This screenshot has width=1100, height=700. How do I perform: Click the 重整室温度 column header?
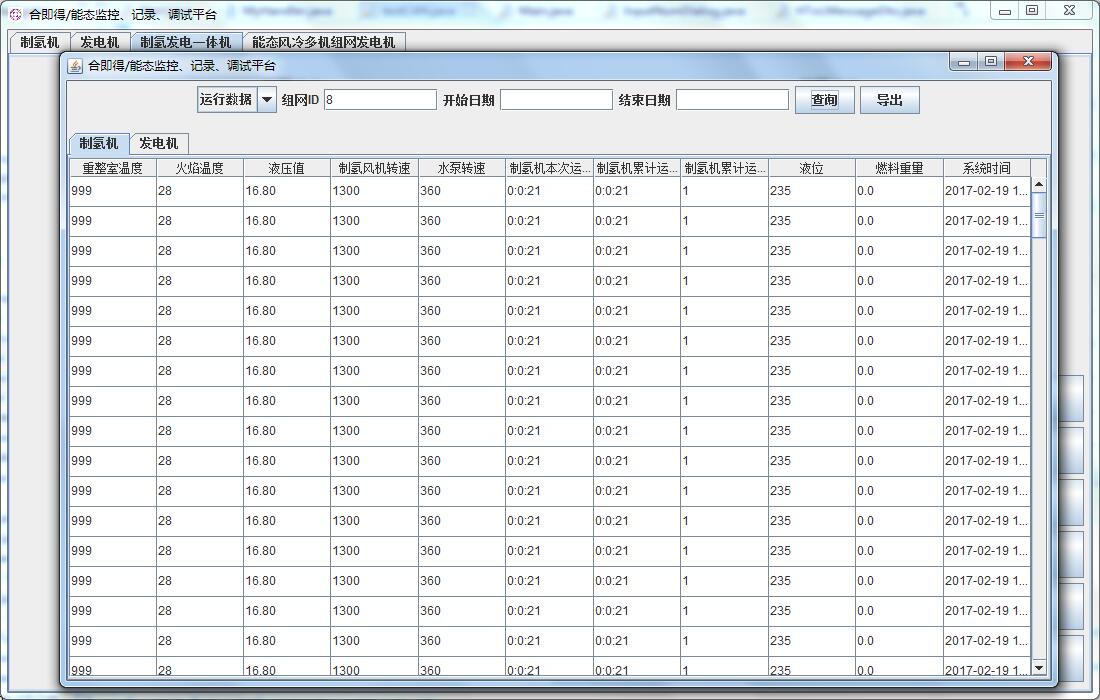pyautogui.click(x=112, y=168)
